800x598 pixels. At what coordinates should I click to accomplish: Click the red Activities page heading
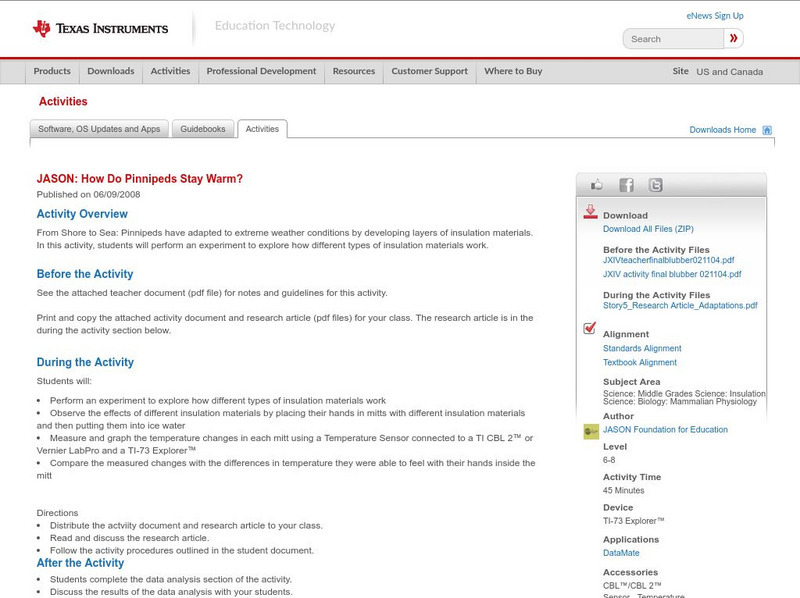tap(63, 102)
